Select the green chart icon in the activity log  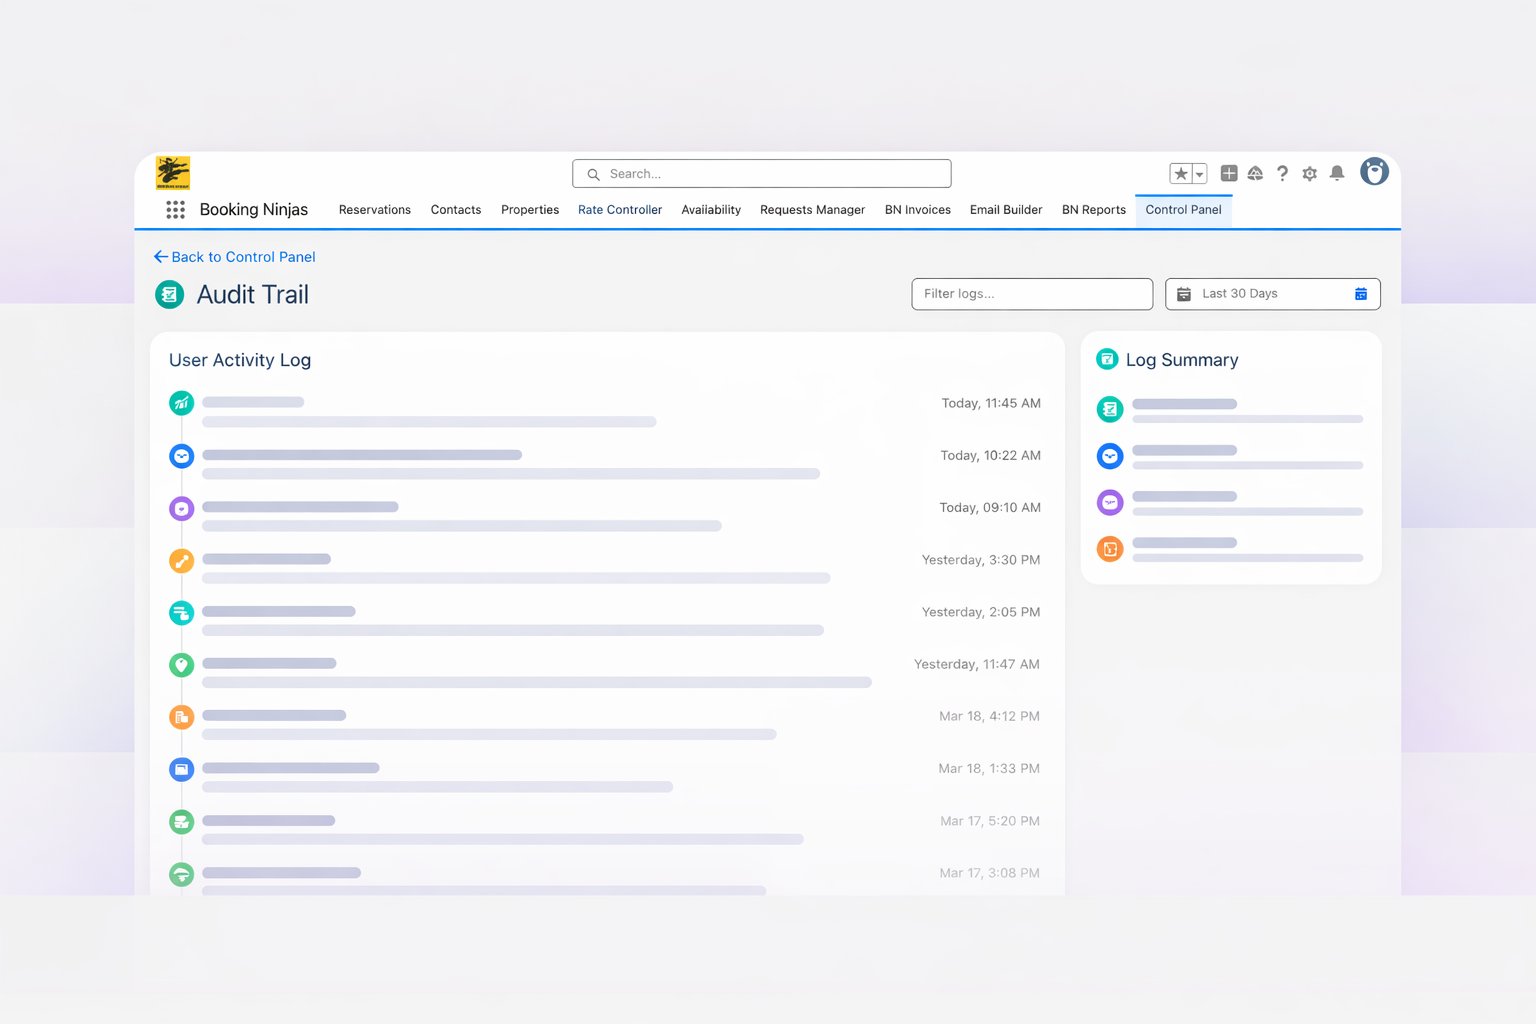[181, 403]
